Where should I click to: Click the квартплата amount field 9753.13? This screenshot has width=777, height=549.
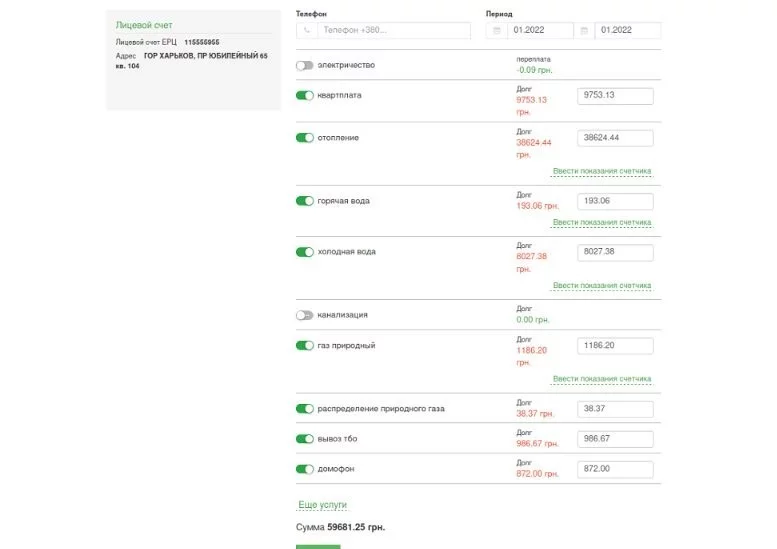[615, 96]
